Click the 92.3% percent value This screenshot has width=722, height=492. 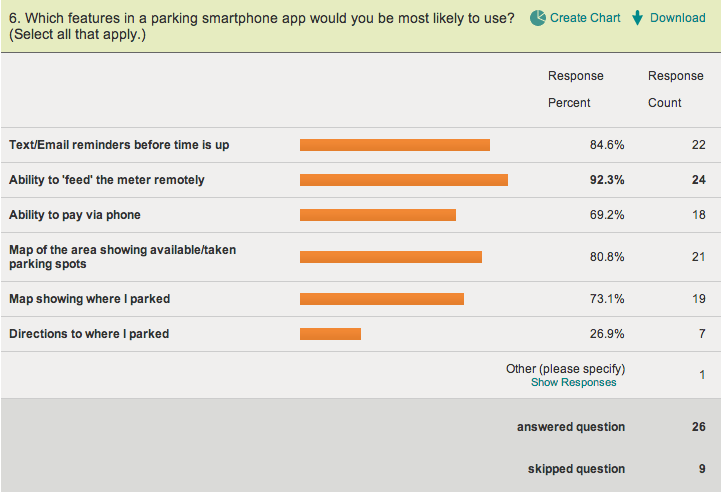tap(607, 180)
